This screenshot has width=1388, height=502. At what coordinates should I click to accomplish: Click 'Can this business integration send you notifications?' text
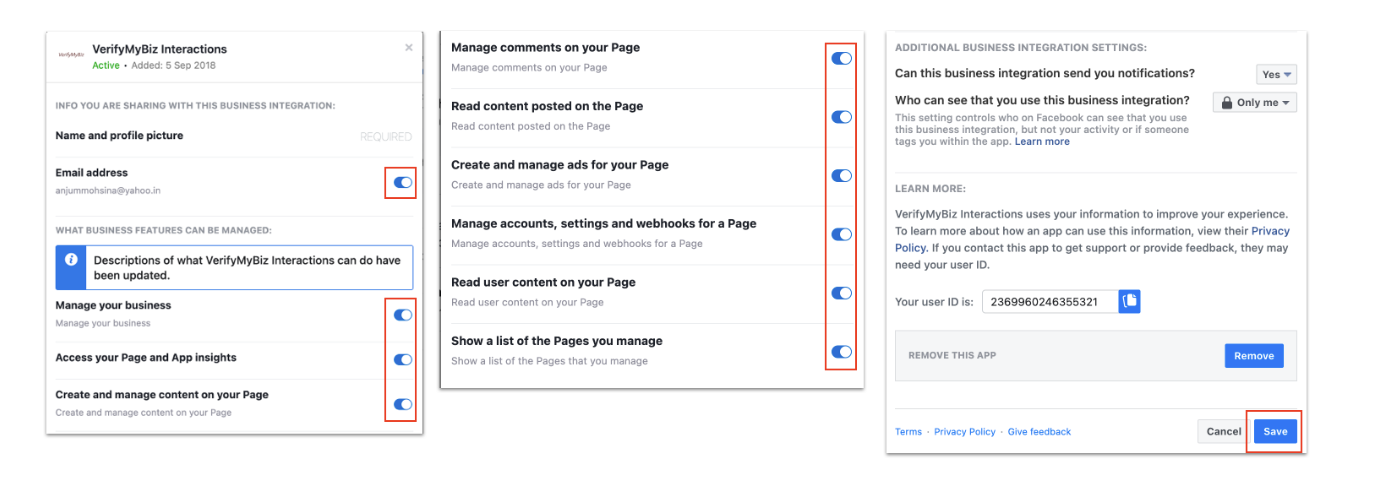1045,74
